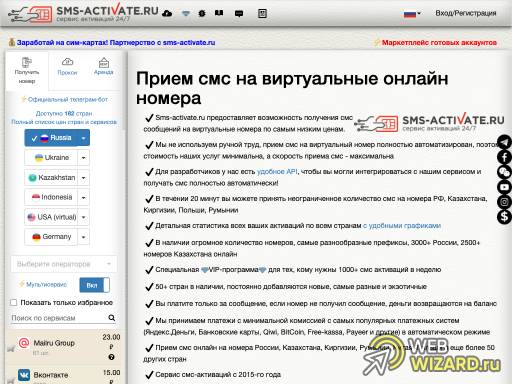Select the Вконтакте service name
Image resolution: width=512 pixels, height=384 pixels.
point(51,375)
